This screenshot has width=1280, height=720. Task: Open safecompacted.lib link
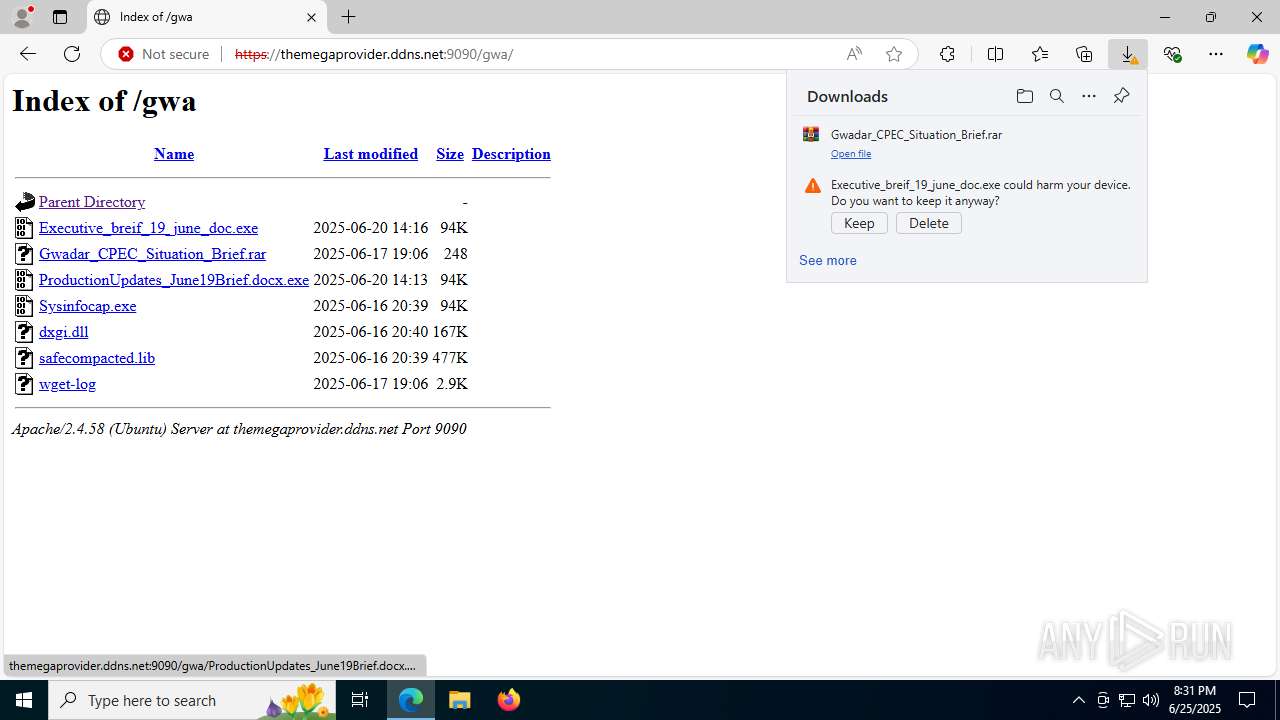tap(97, 358)
